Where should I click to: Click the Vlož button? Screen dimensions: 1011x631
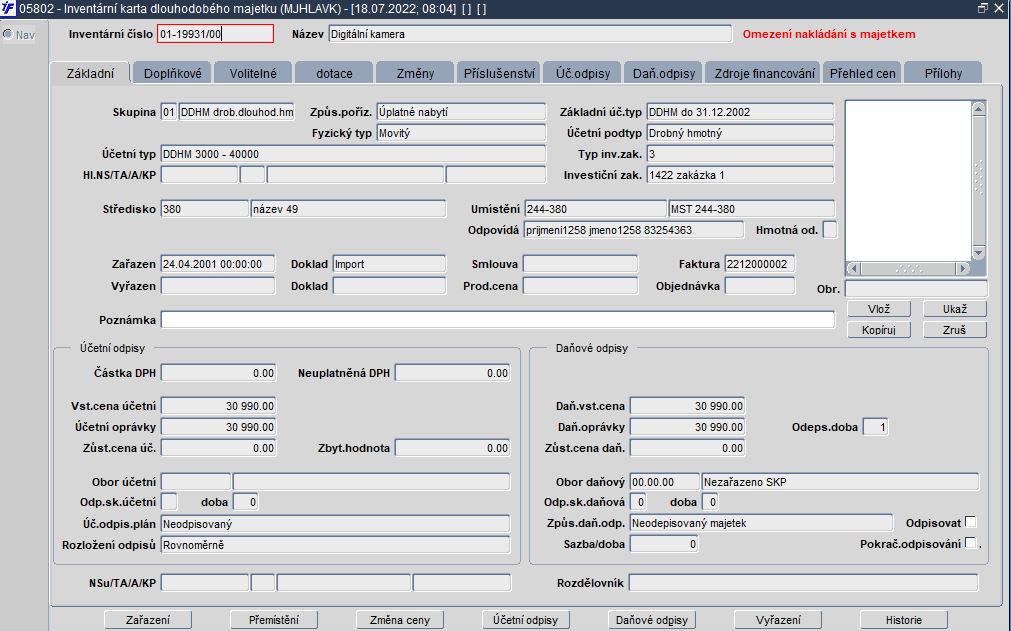point(879,309)
